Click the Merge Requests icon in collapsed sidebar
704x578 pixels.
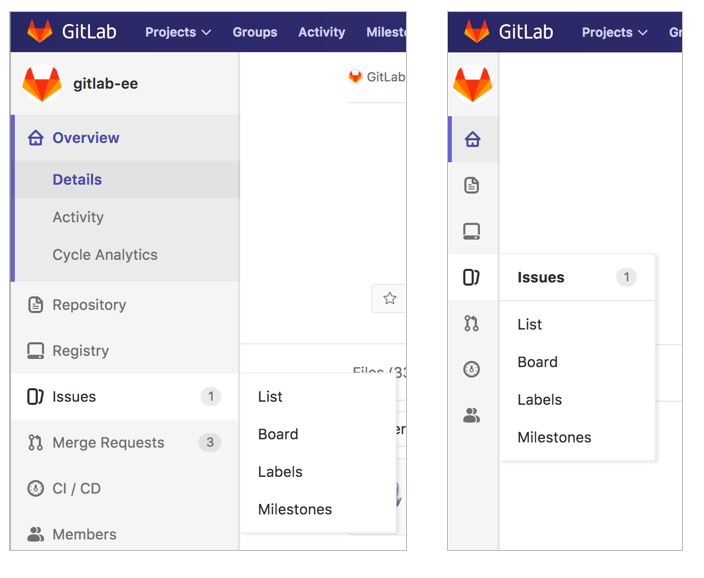point(472,323)
